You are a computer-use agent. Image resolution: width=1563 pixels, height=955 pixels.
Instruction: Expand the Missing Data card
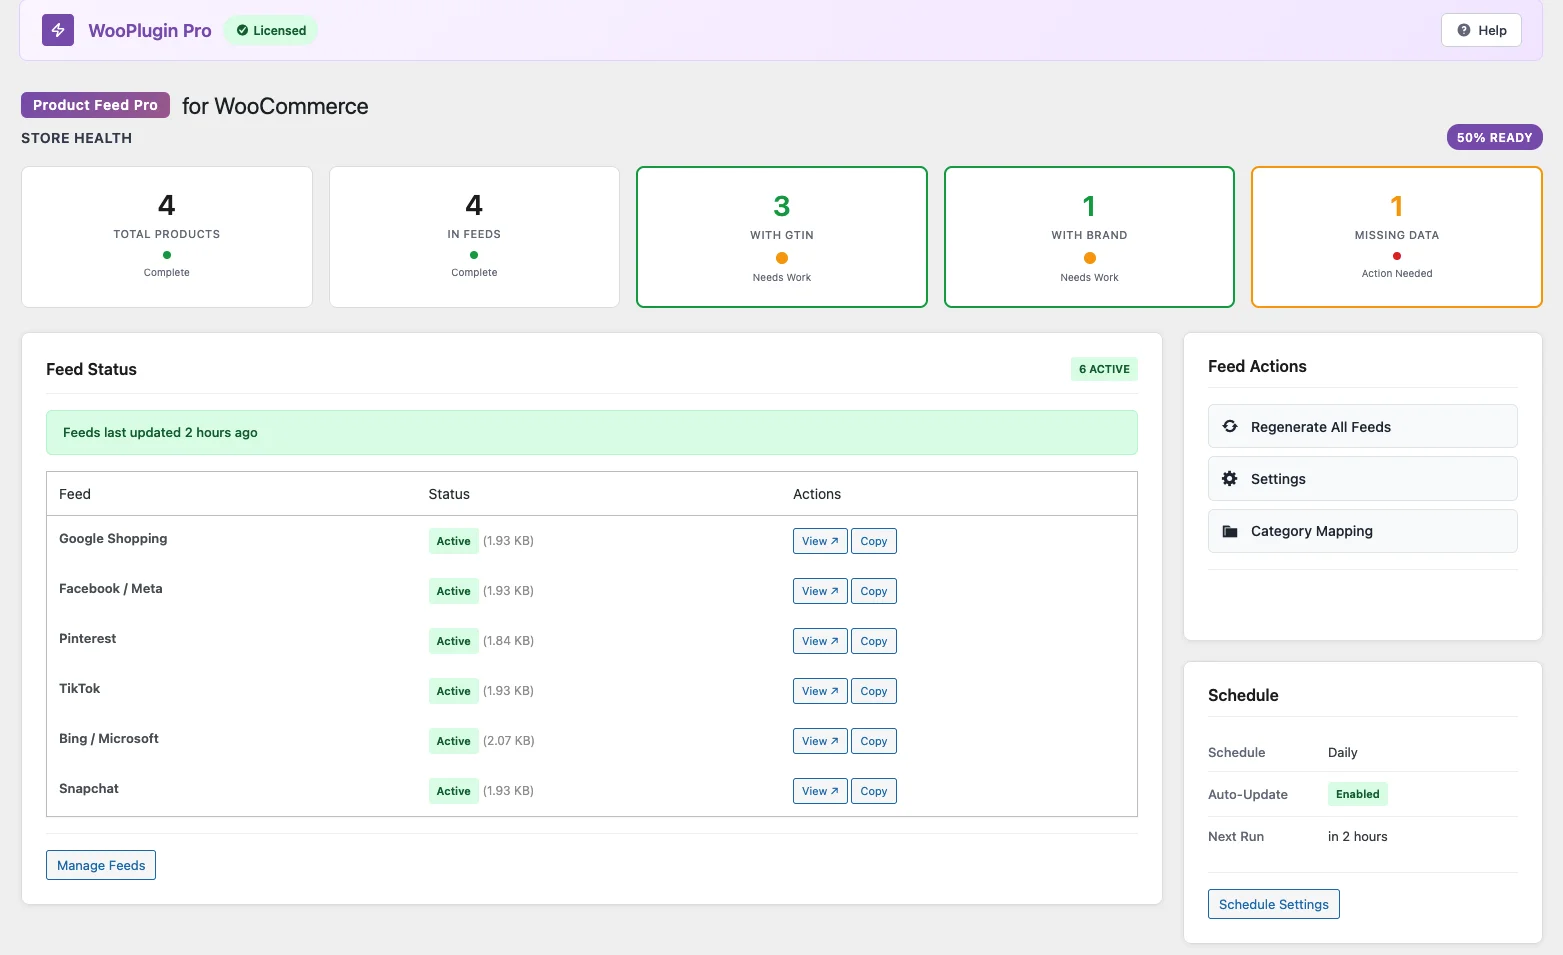[x=1396, y=237]
